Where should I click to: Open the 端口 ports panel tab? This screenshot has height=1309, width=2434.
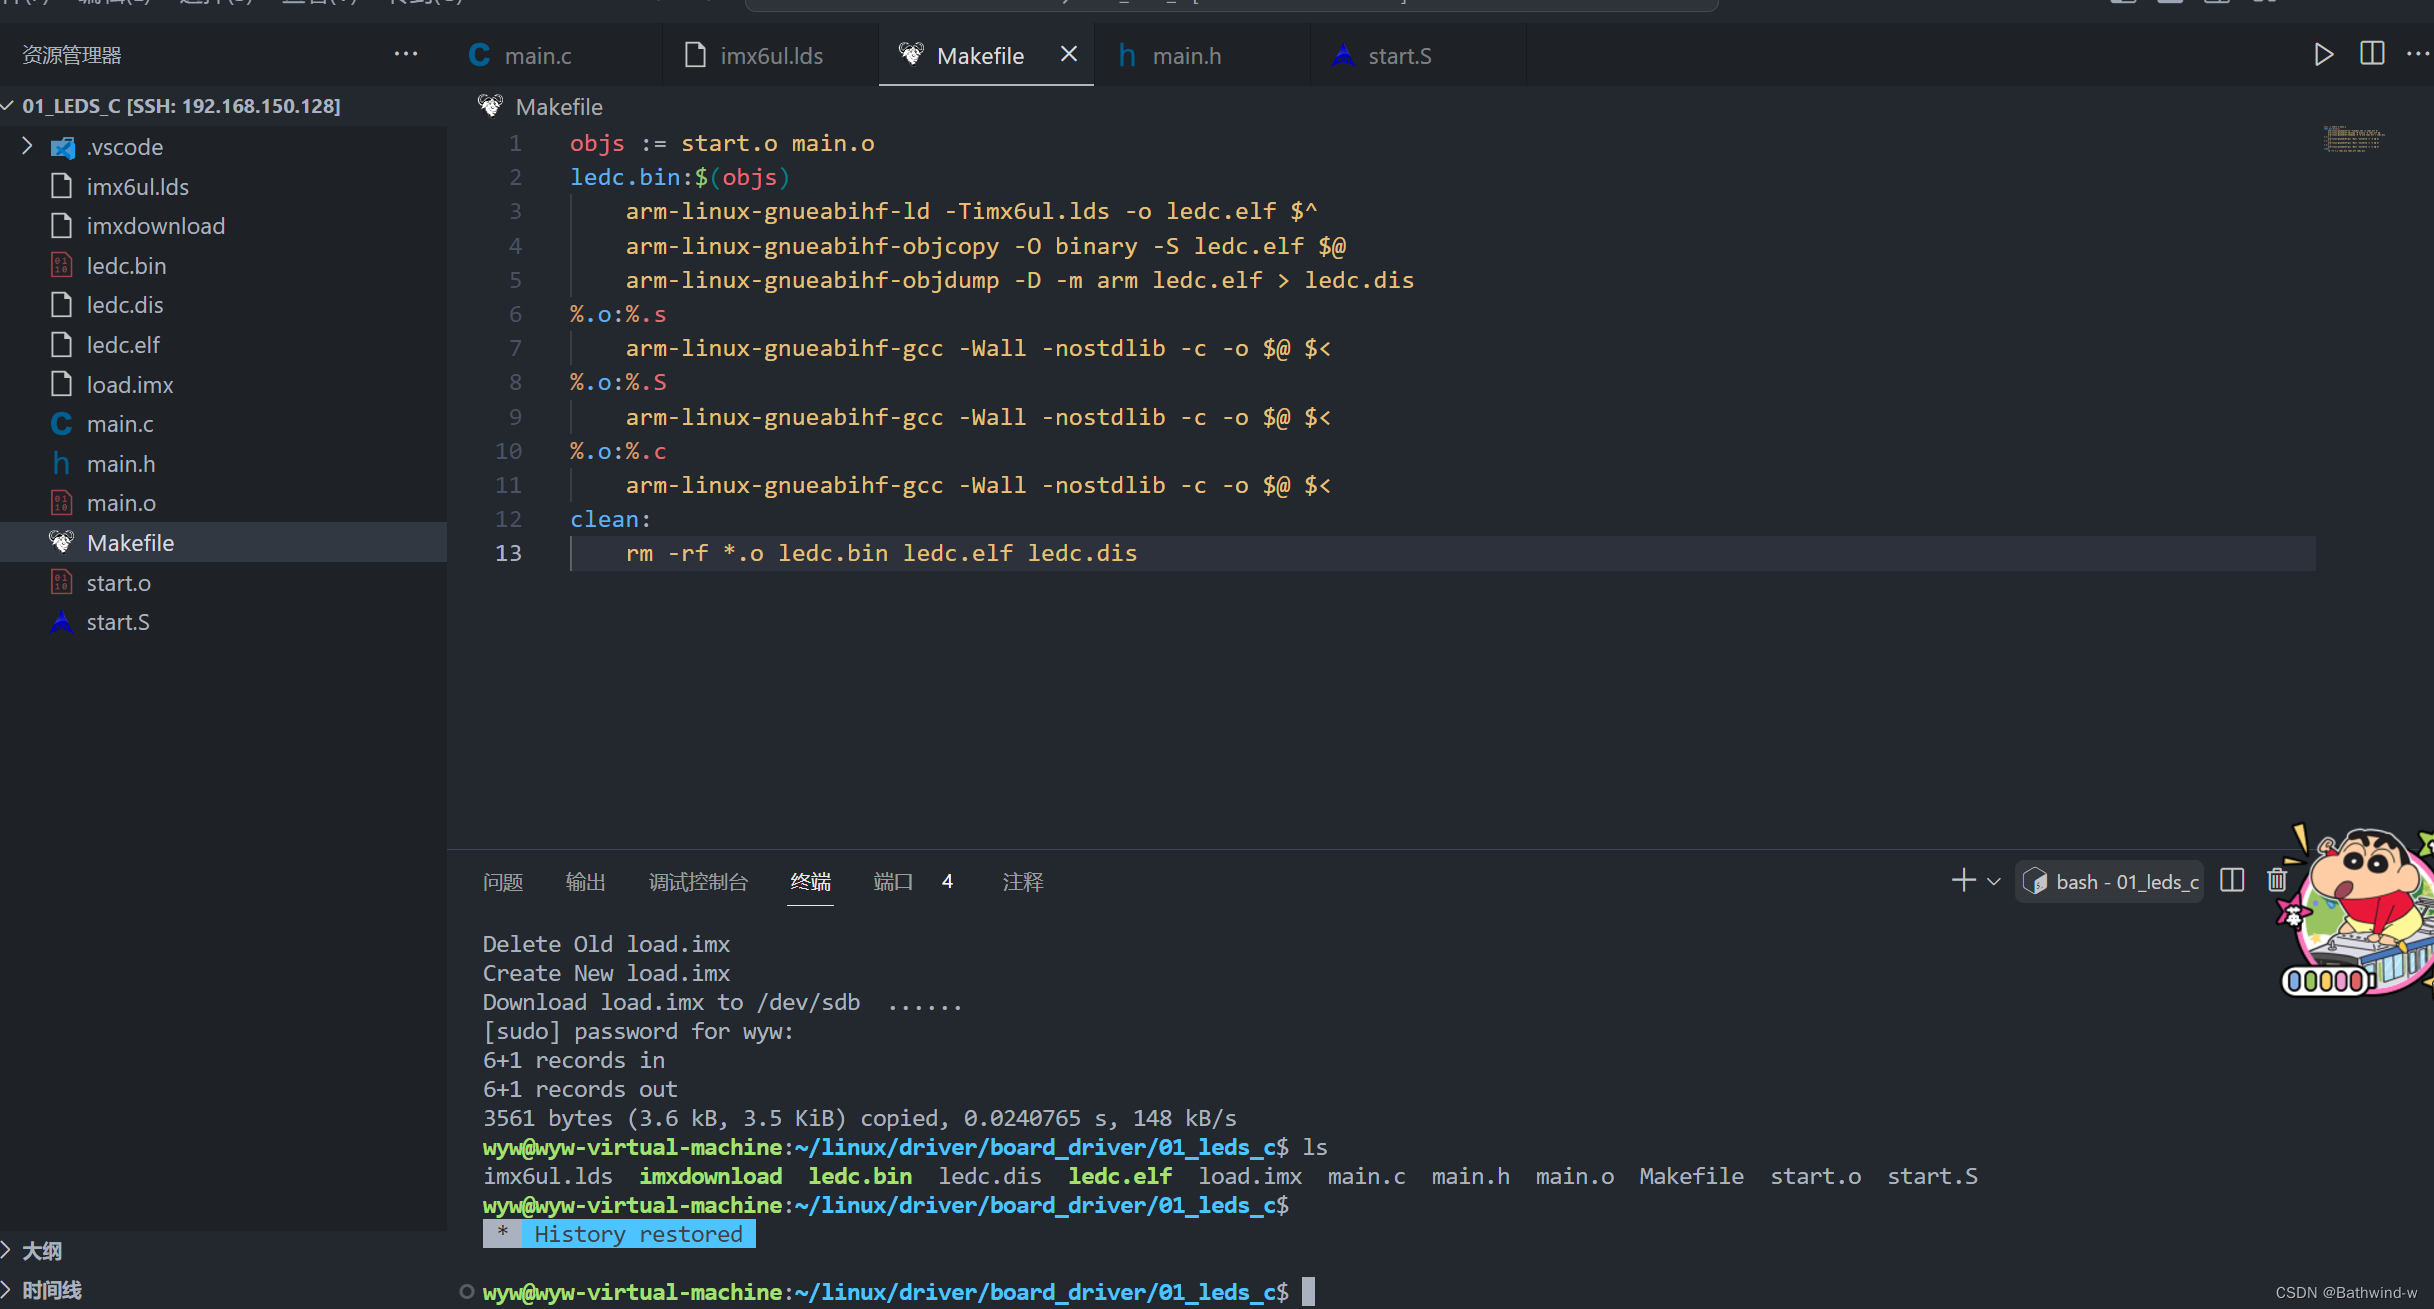click(x=892, y=882)
